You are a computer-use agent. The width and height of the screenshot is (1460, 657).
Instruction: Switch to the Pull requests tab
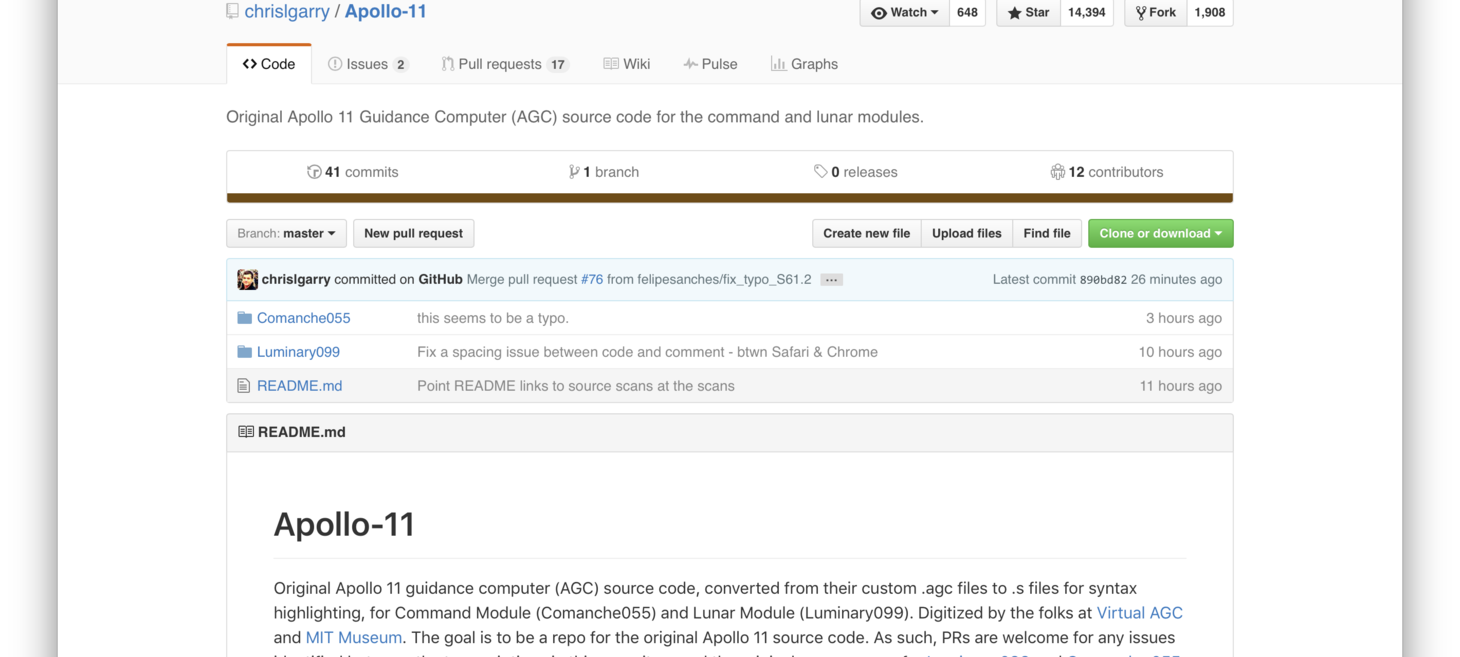(x=505, y=64)
